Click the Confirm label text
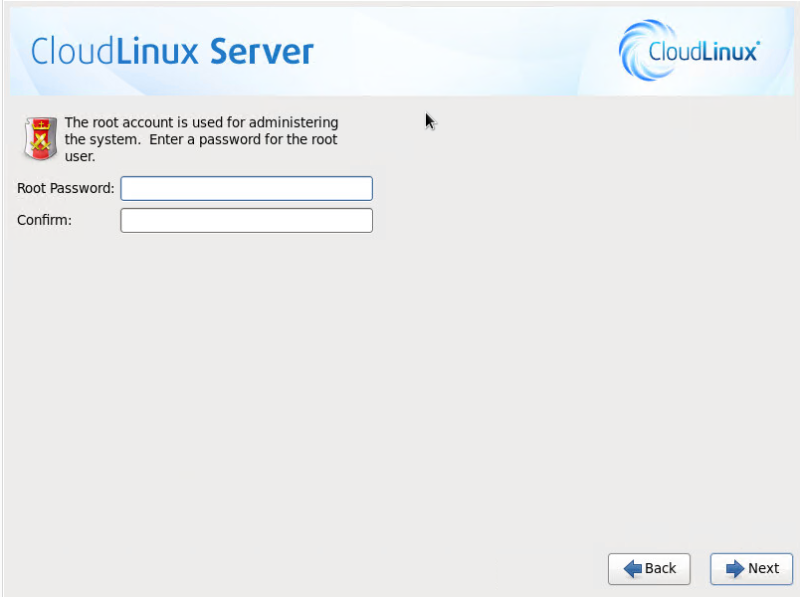 pyautogui.click(x=43, y=220)
